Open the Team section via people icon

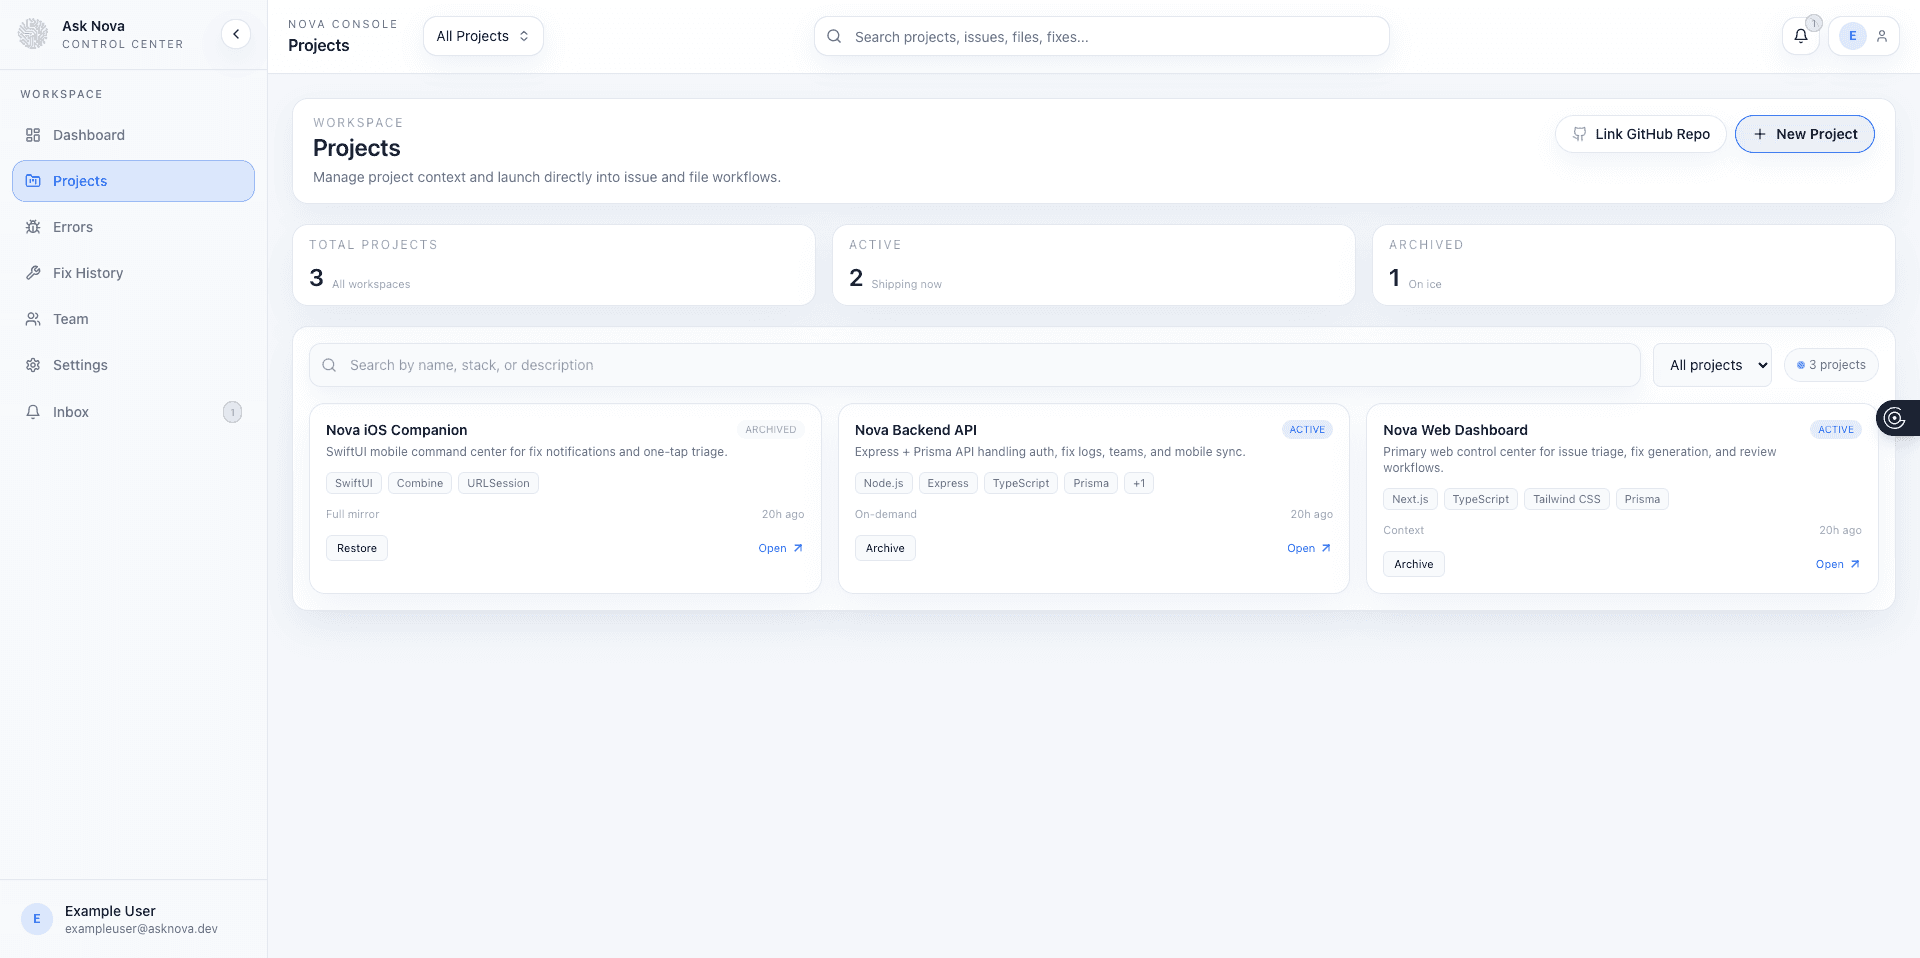pos(33,318)
